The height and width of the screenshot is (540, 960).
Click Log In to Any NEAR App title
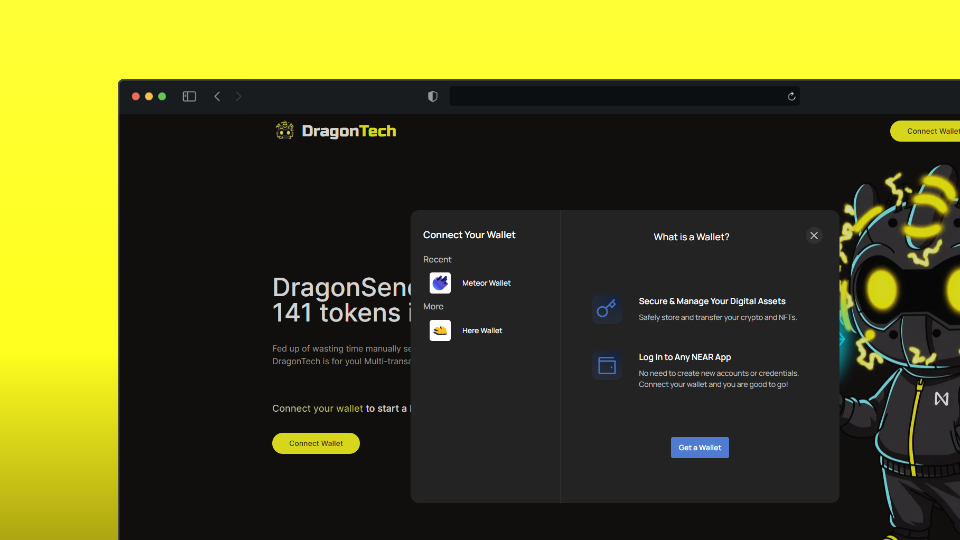coord(684,357)
